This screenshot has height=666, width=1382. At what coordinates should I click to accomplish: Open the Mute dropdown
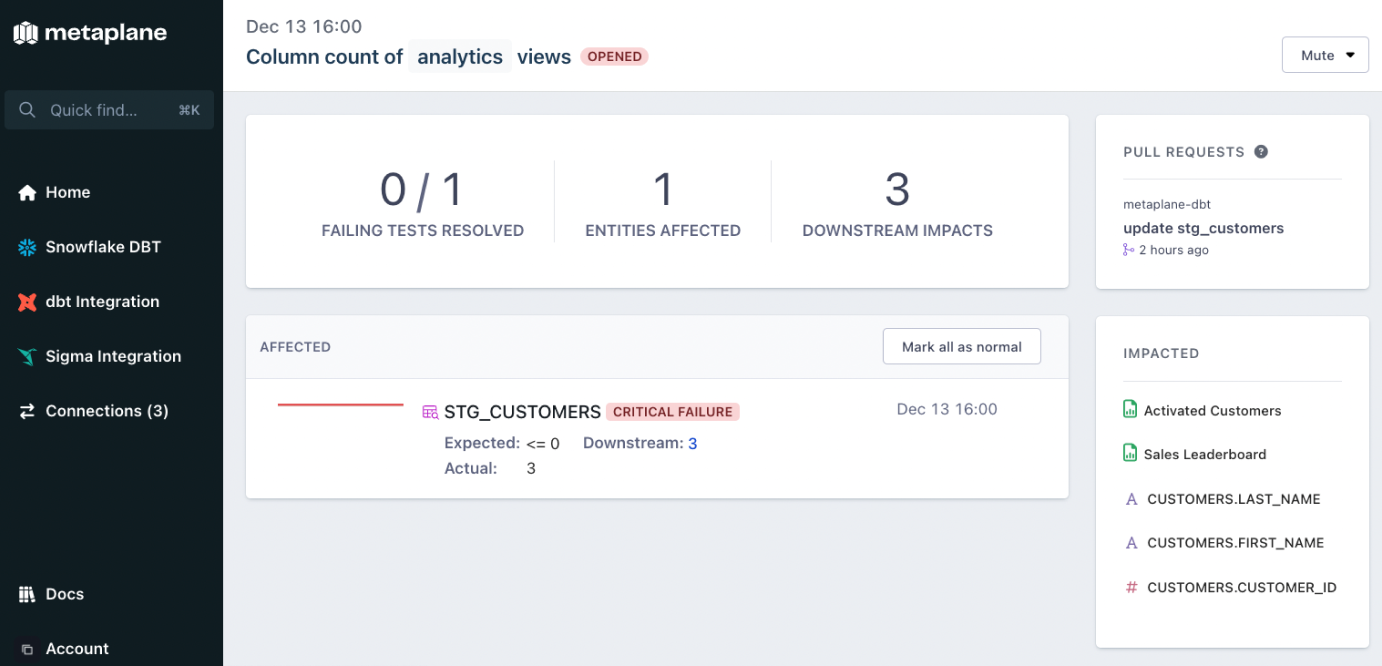click(x=1325, y=55)
